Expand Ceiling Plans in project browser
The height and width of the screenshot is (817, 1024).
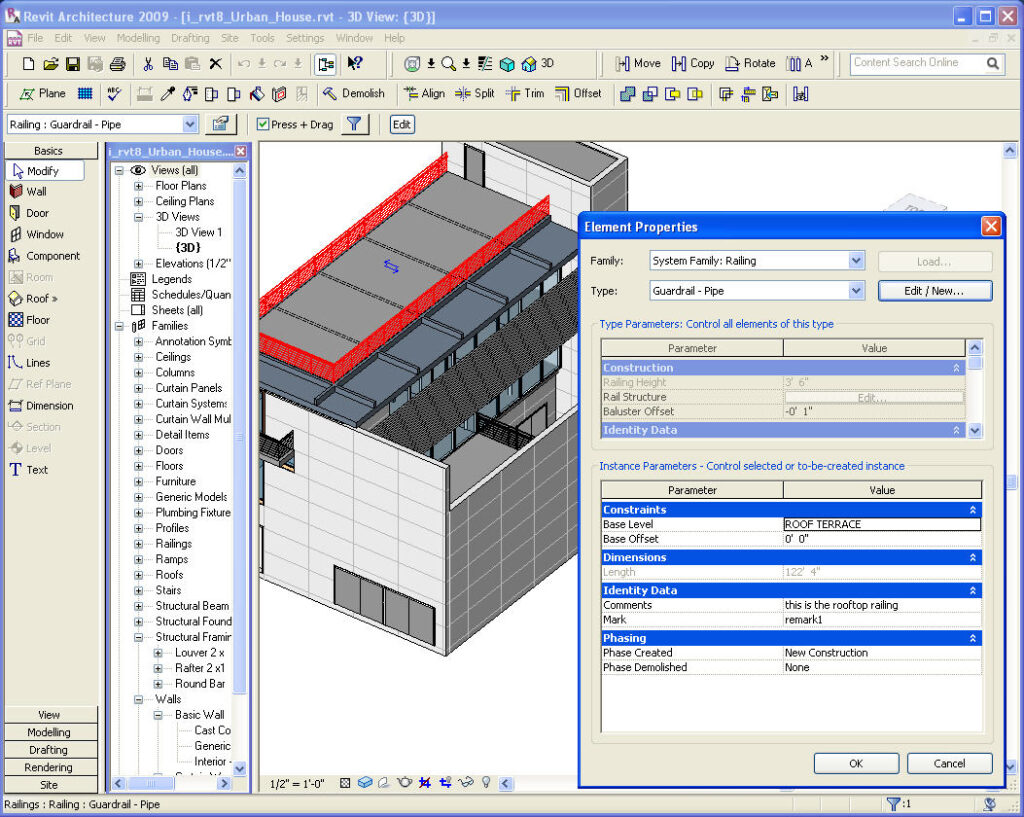pos(138,202)
